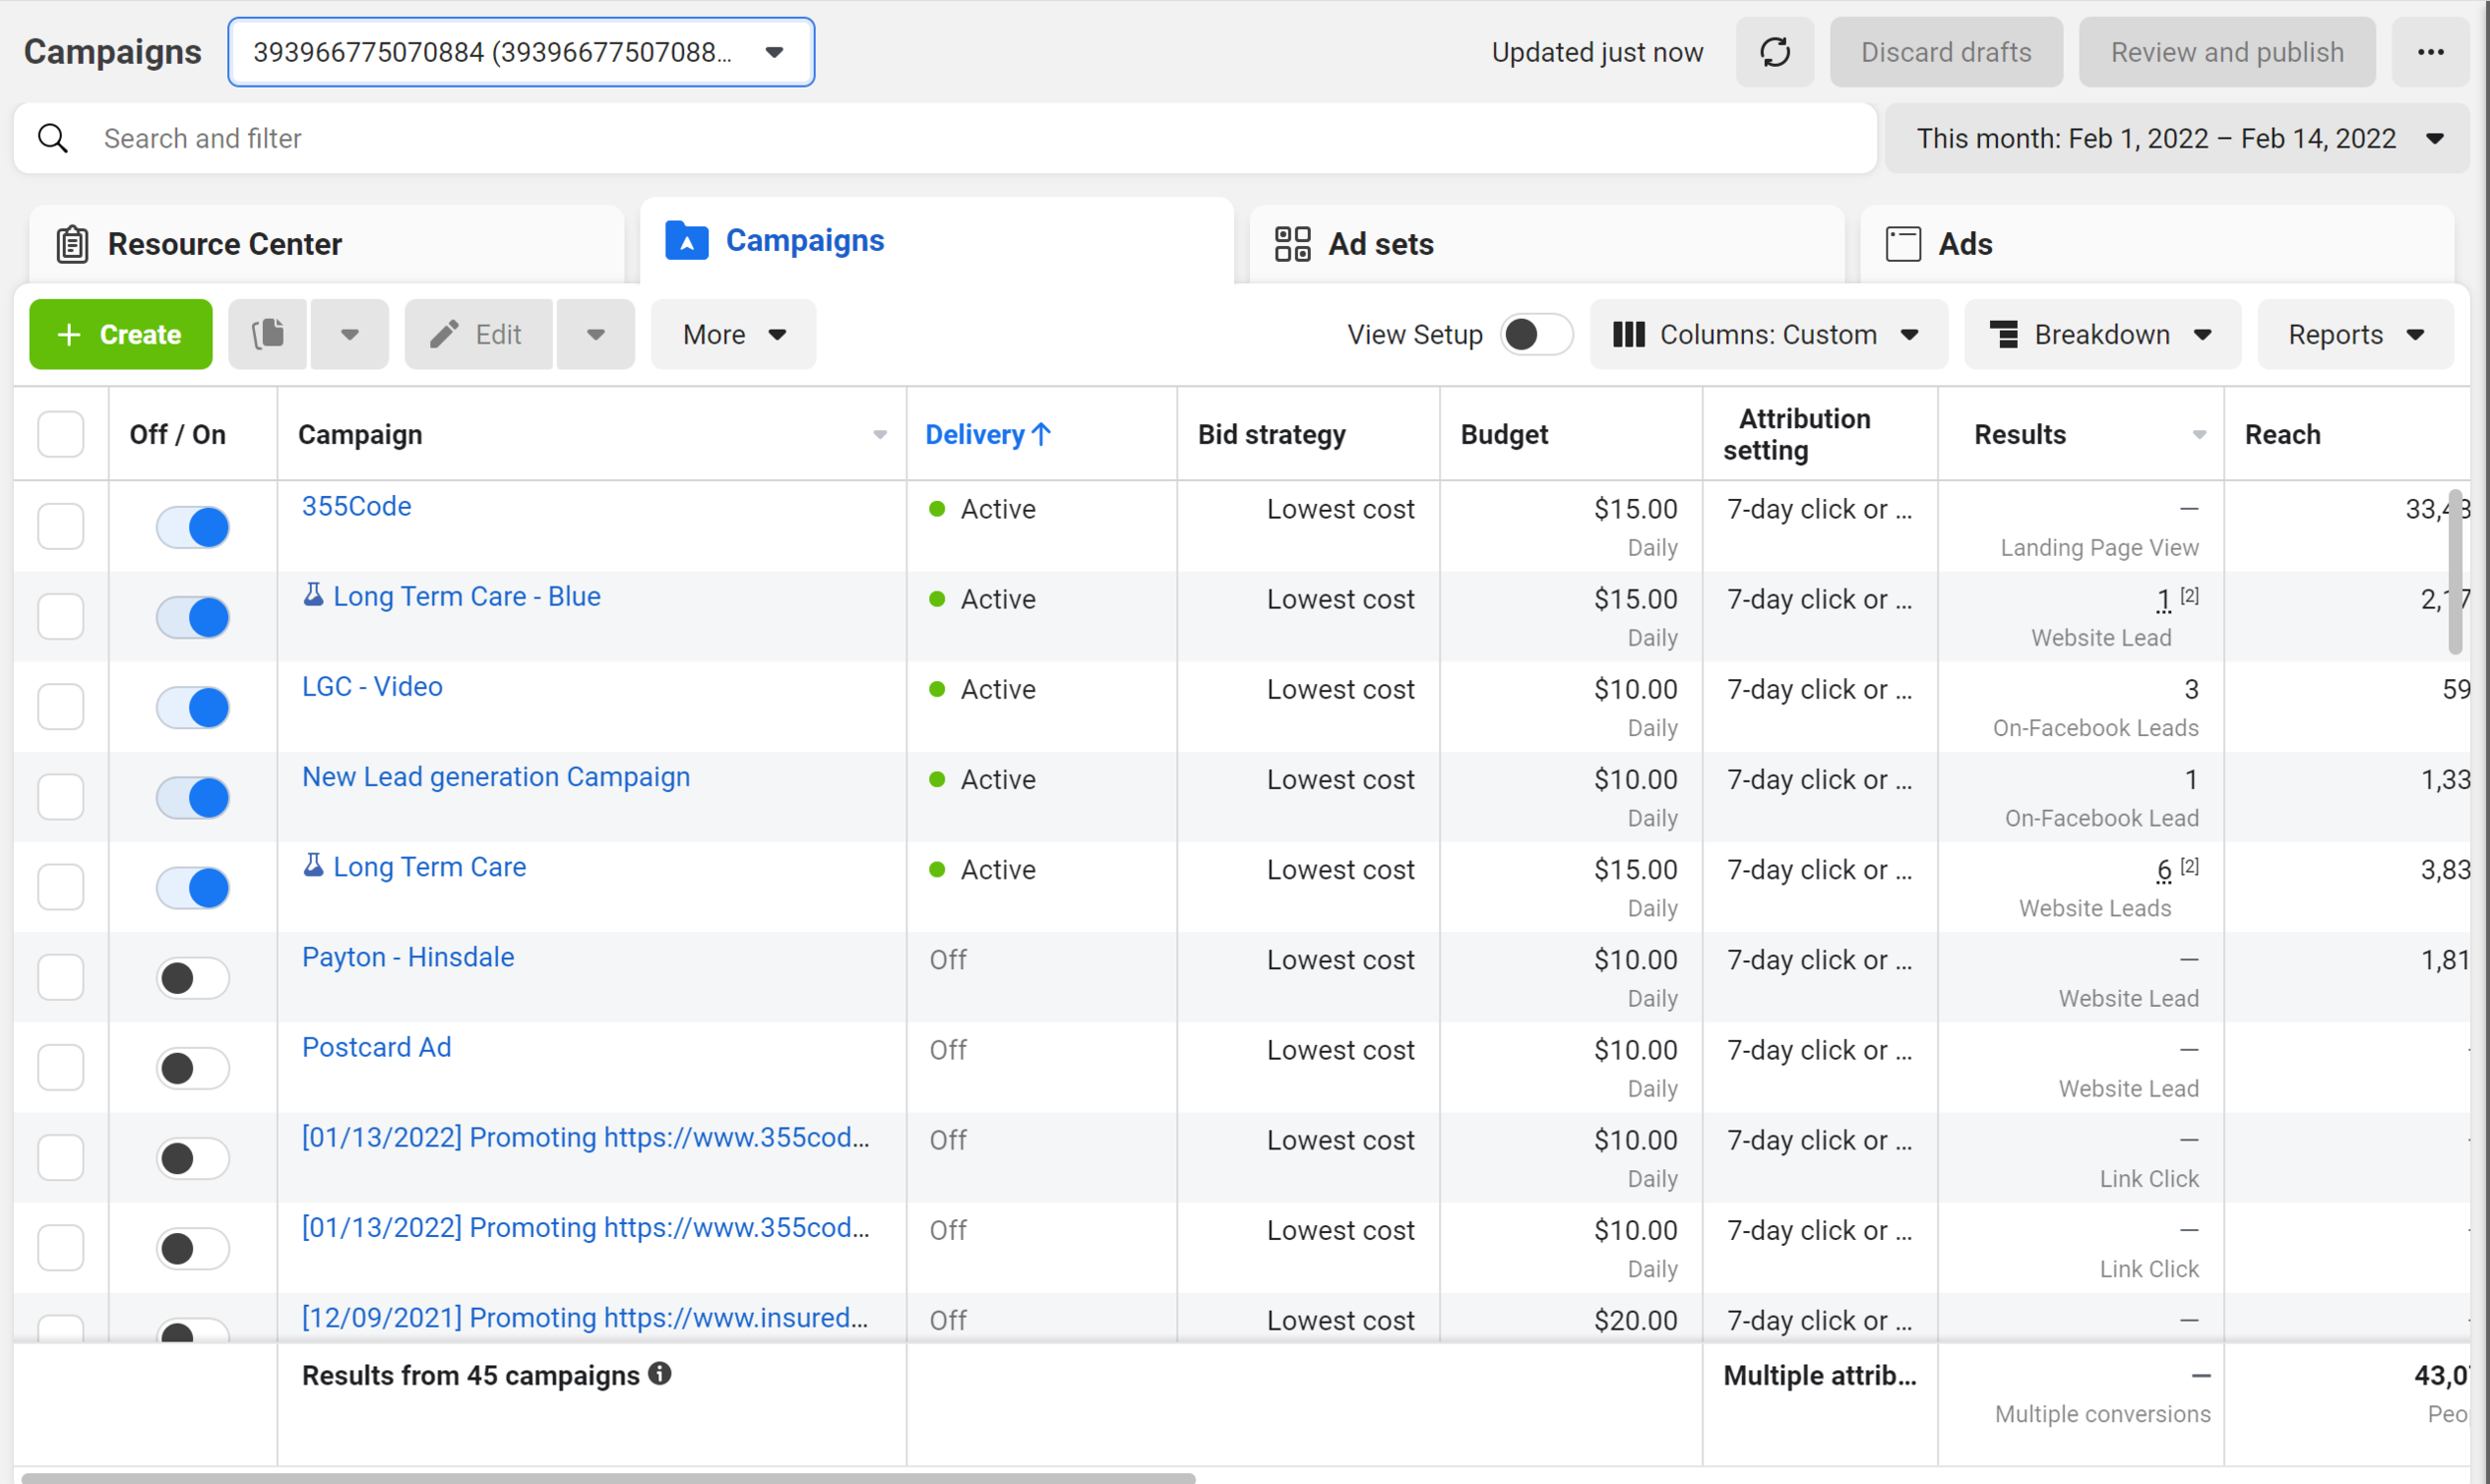Click the magnifier search icon
This screenshot has height=1484, width=2490.
click(x=53, y=138)
